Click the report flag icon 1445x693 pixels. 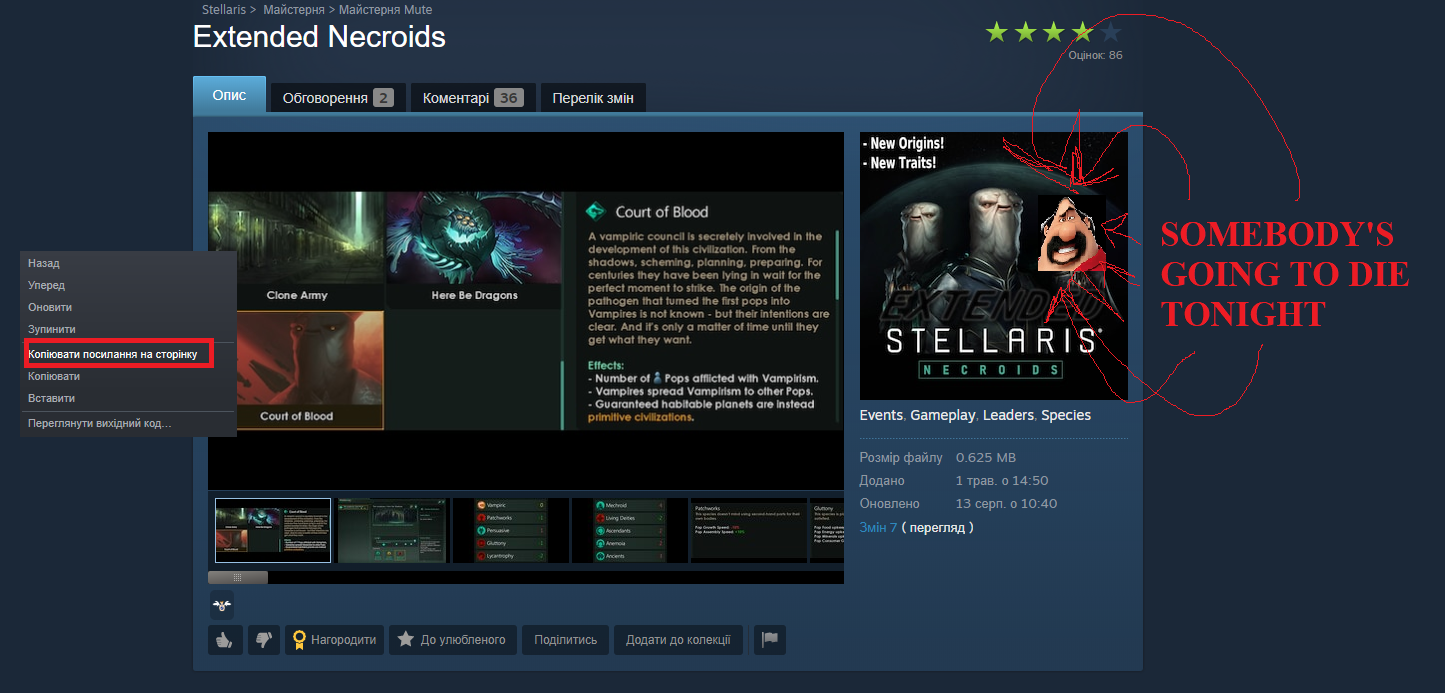point(769,640)
